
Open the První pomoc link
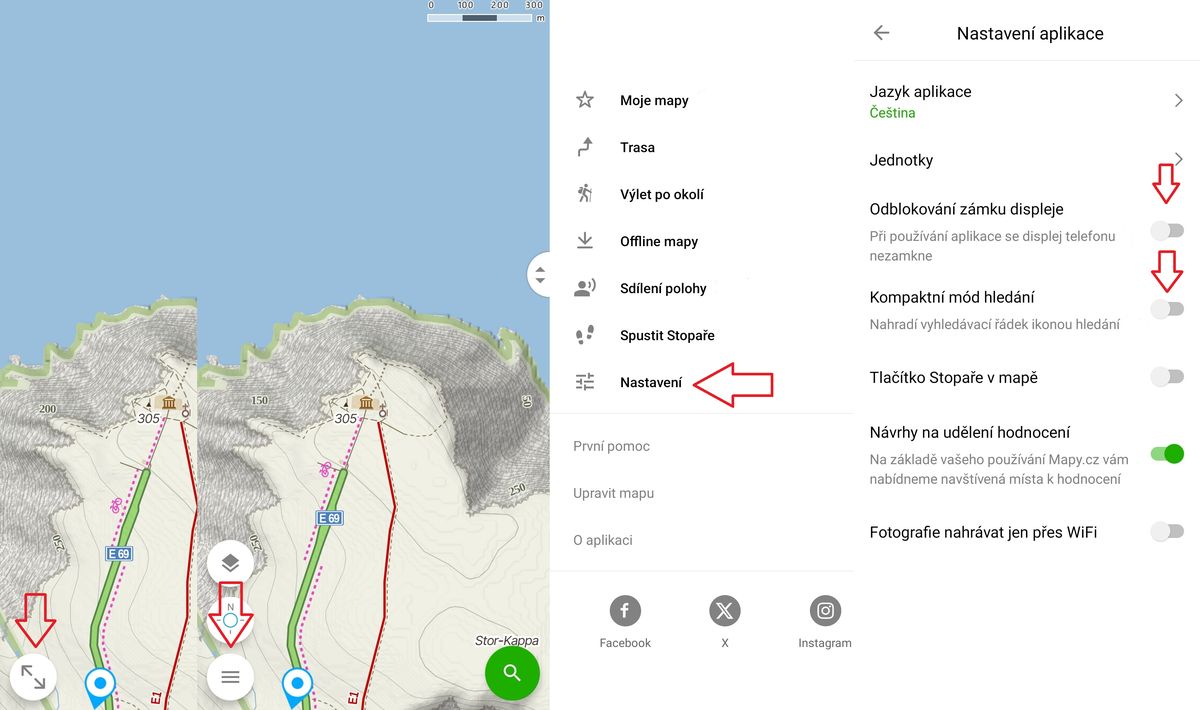(x=611, y=446)
